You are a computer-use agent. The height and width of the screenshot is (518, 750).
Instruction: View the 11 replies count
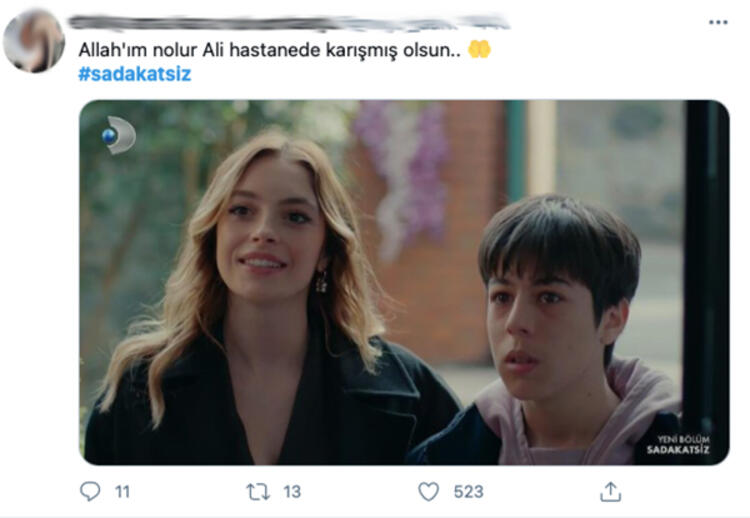(x=122, y=492)
